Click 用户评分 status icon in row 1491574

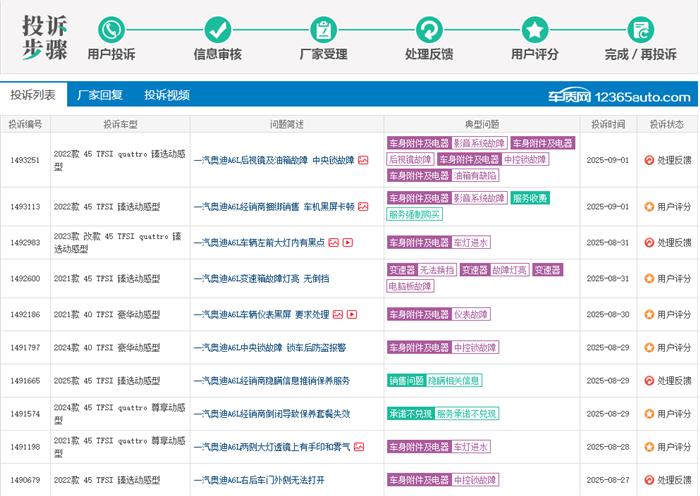[x=649, y=414]
